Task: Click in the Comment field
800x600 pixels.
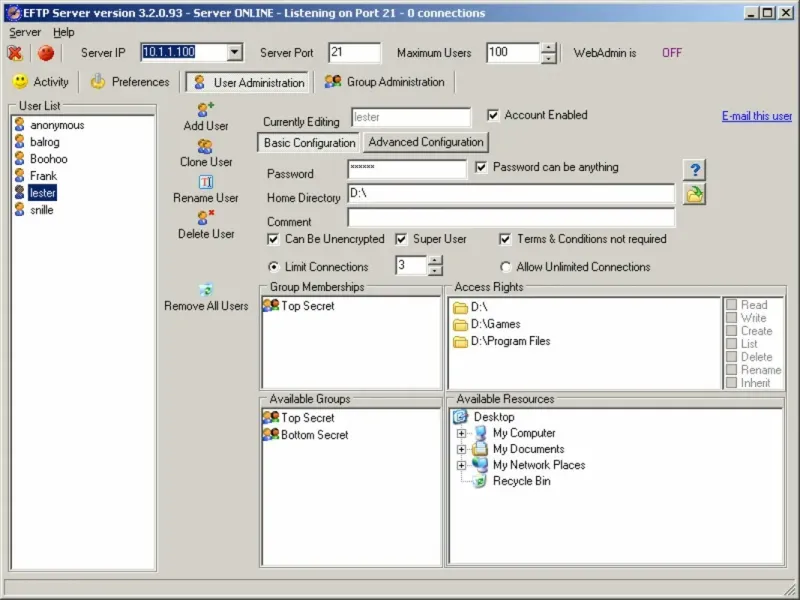Action: pyautogui.click(x=511, y=218)
